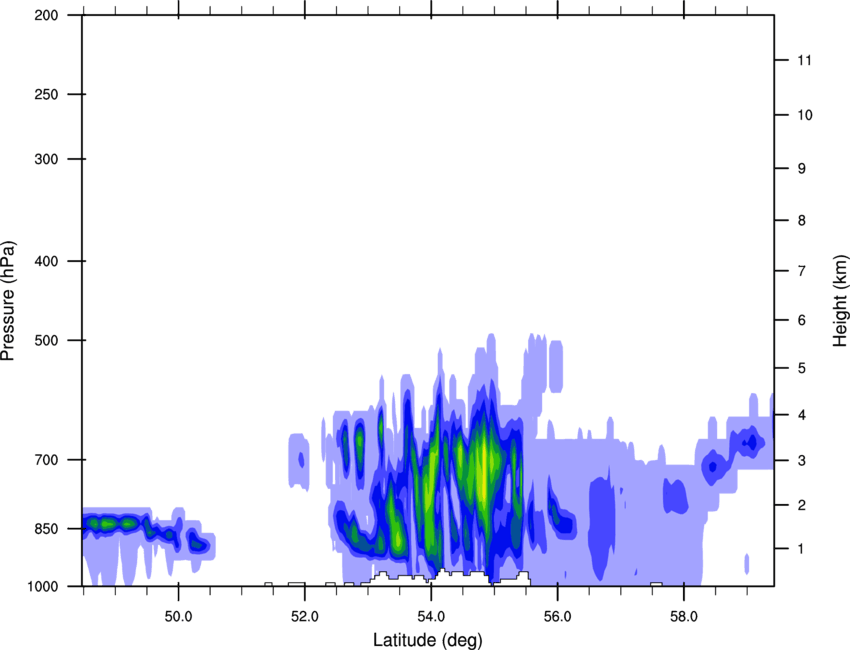850x650 pixels.
Task: Select the 700 pressure tick label
Action: 46,460
